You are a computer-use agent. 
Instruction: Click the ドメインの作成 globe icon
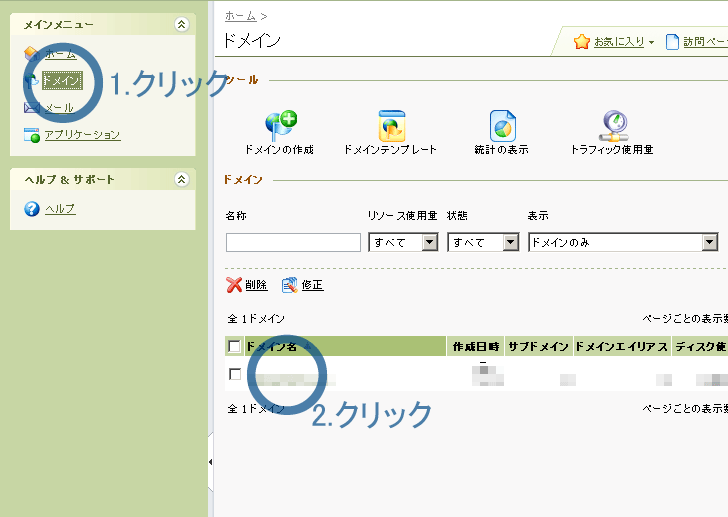pyautogui.click(x=281, y=125)
